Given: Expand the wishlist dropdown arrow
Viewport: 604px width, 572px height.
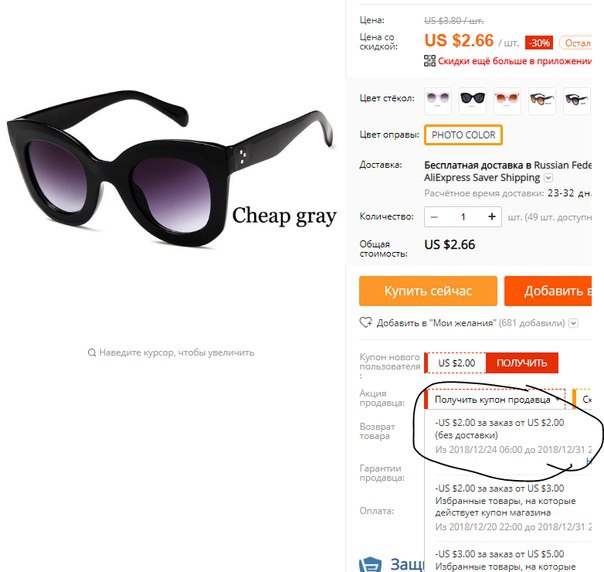Looking at the screenshot, I should (574, 323).
